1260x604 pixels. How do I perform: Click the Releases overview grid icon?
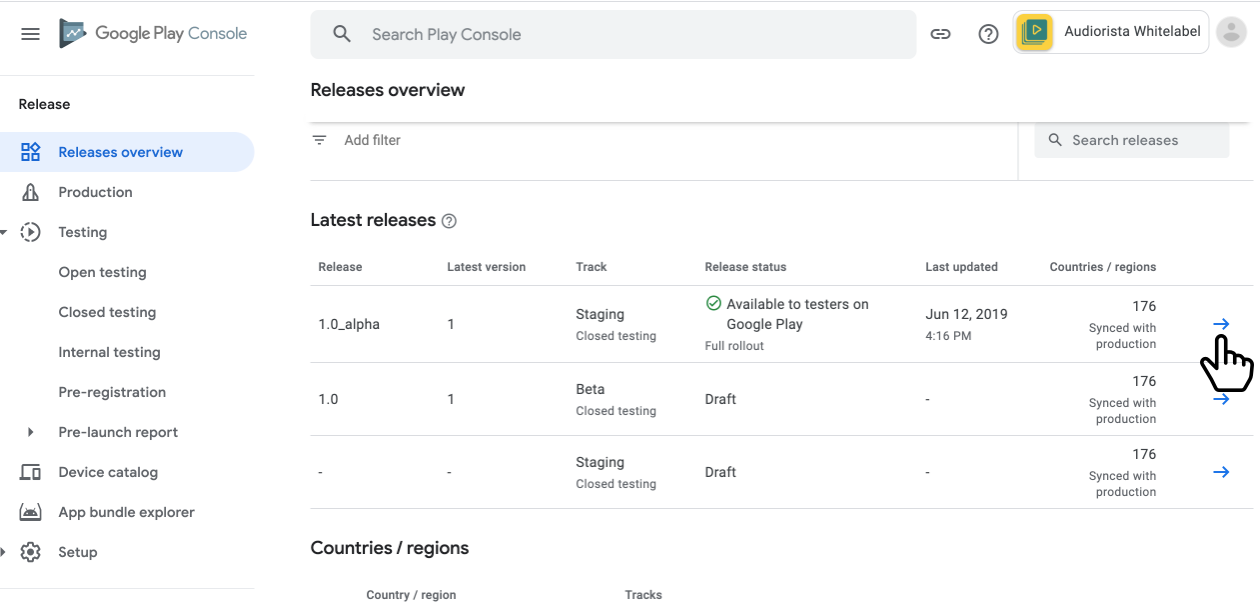pos(31,152)
